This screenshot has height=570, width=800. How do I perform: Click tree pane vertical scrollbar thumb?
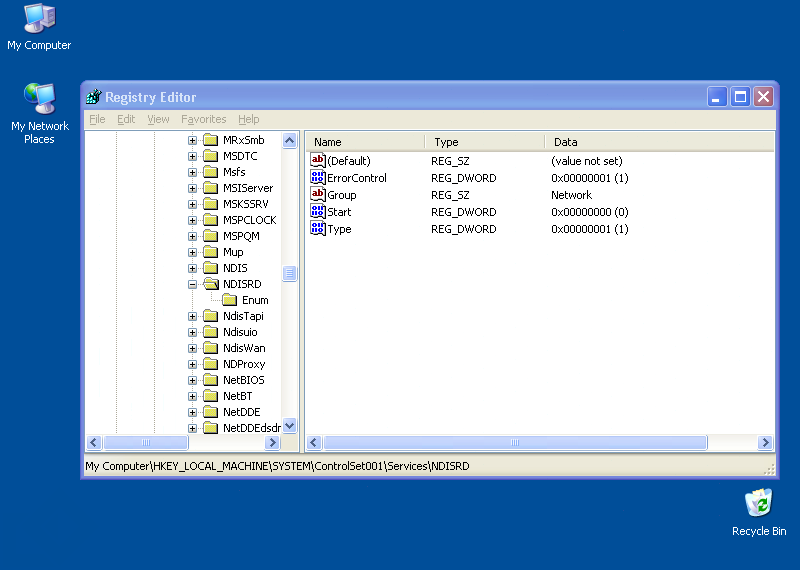pos(289,274)
